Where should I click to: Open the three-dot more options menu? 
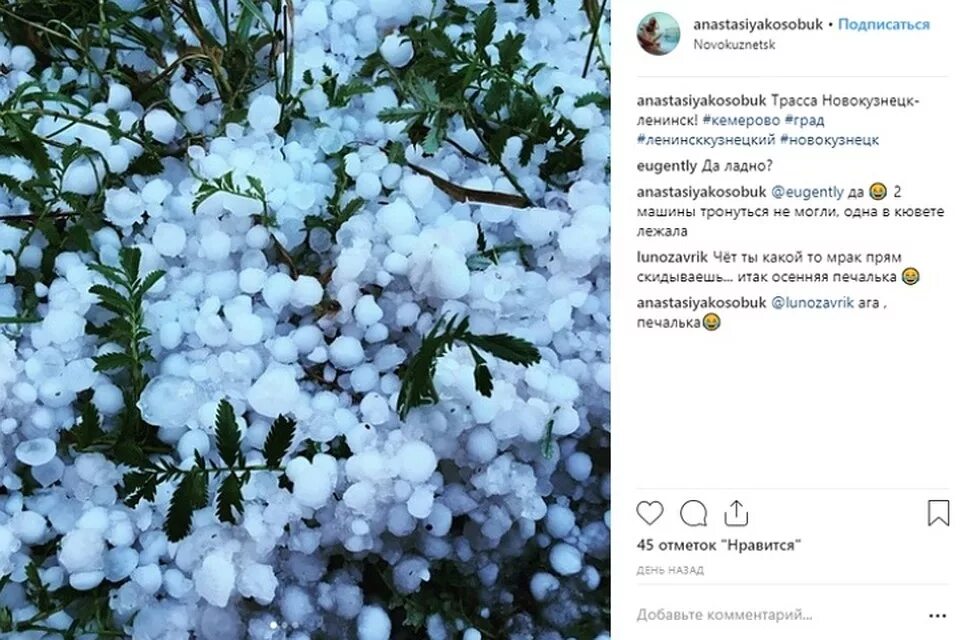pos(937,616)
